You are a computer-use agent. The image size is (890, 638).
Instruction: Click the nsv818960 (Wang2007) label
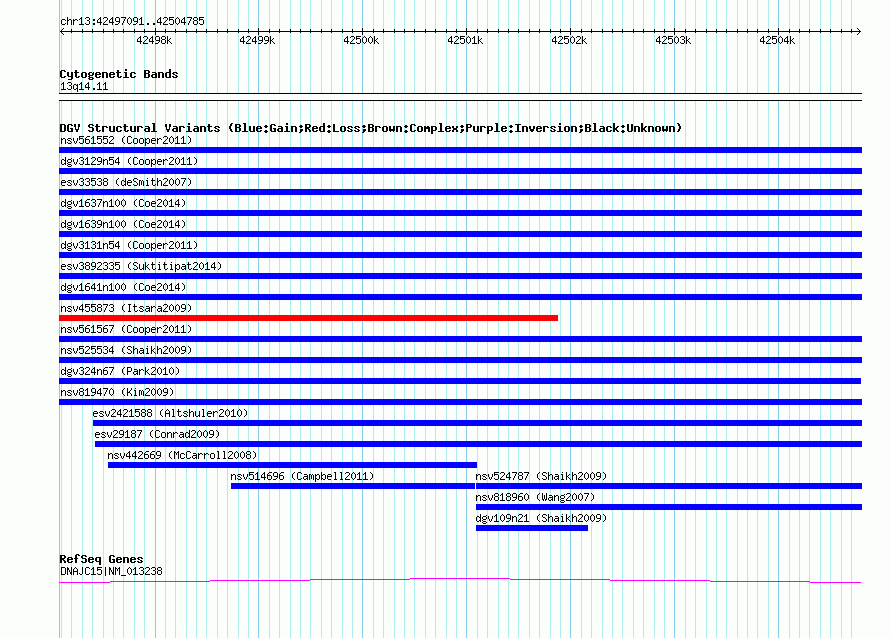point(535,497)
